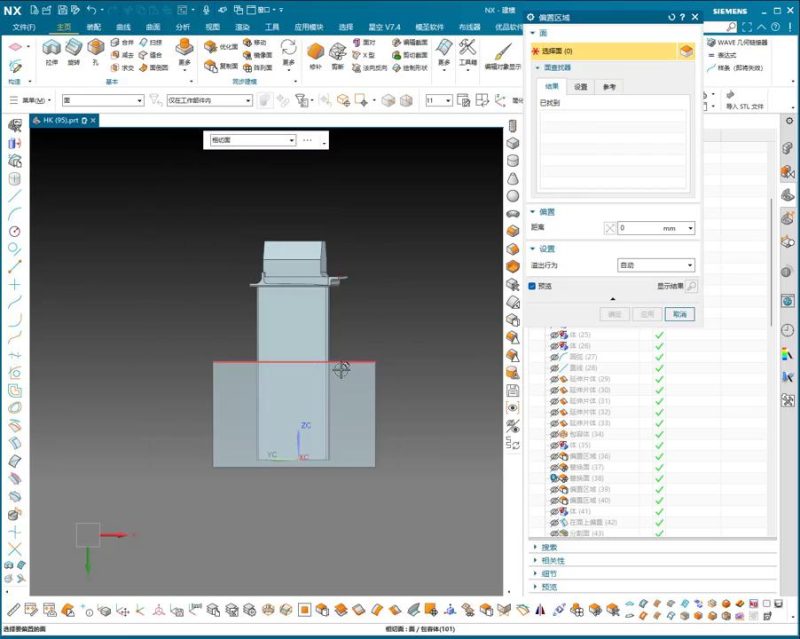Open the 溢出行为 dropdown set to 自动
800x639 pixels.
655,266
